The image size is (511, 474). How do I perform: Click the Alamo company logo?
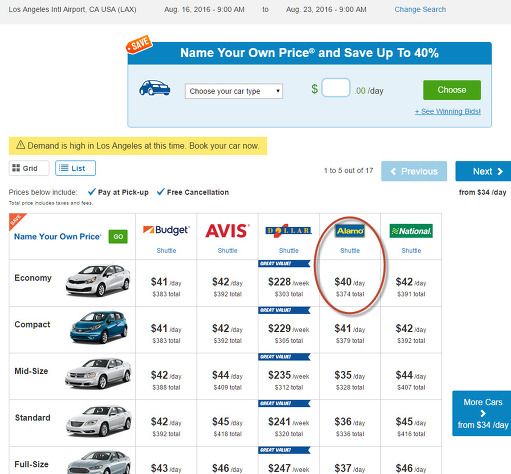350,231
